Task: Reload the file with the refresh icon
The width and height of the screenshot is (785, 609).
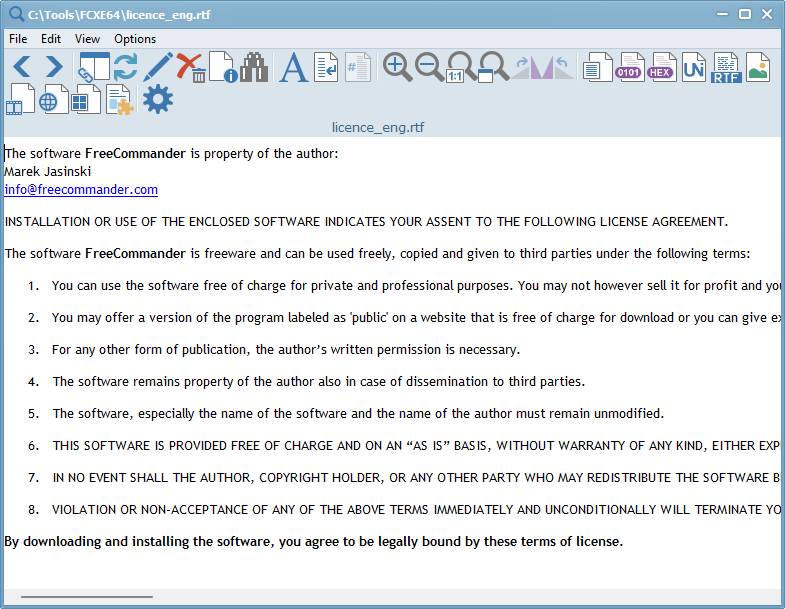Action: pyautogui.click(x=125, y=67)
